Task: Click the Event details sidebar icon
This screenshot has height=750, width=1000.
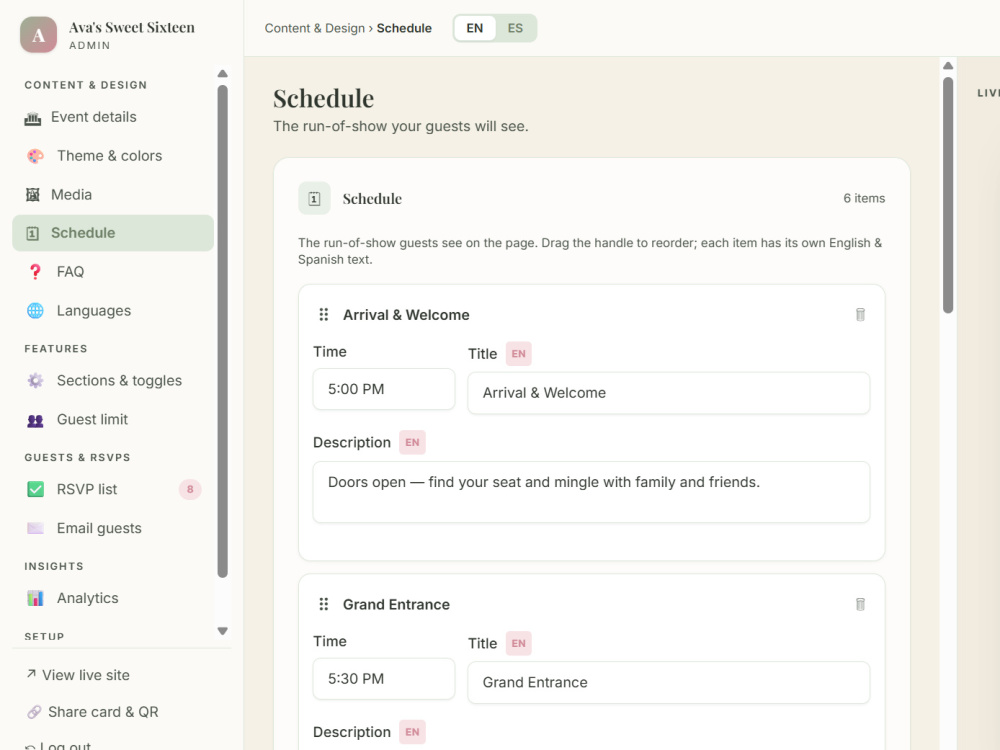Action: 33,118
